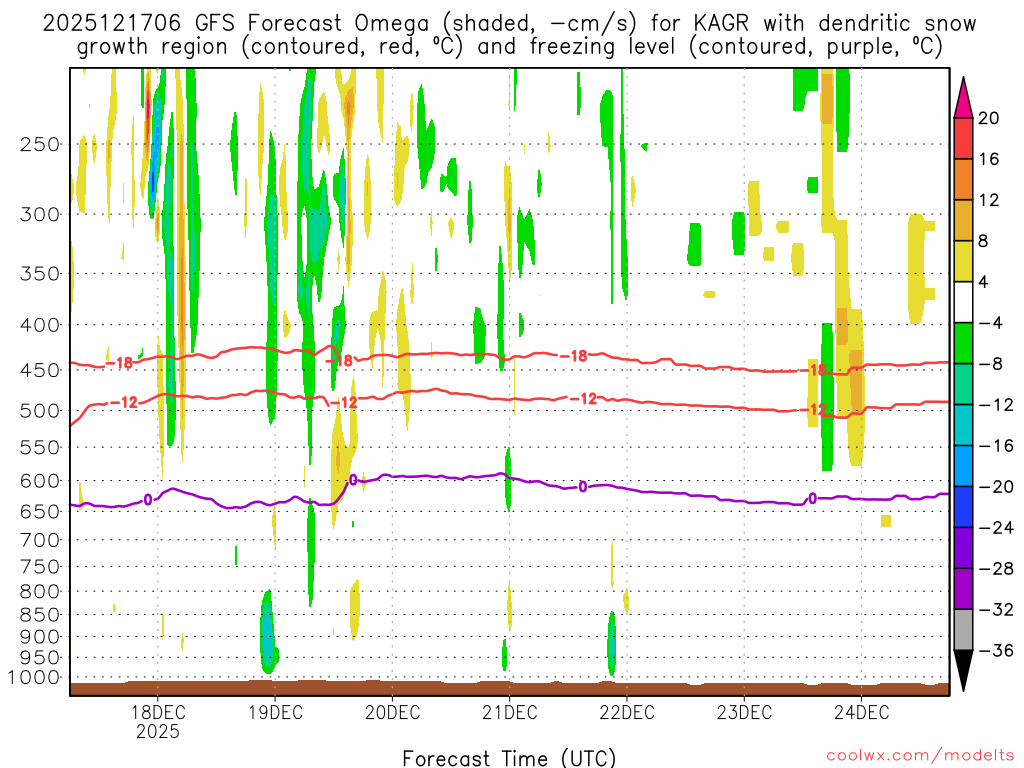Image resolution: width=1024 pixels, height=768 pixels.
Task: Click the colorbar value label -16
Action: (995, 445)
